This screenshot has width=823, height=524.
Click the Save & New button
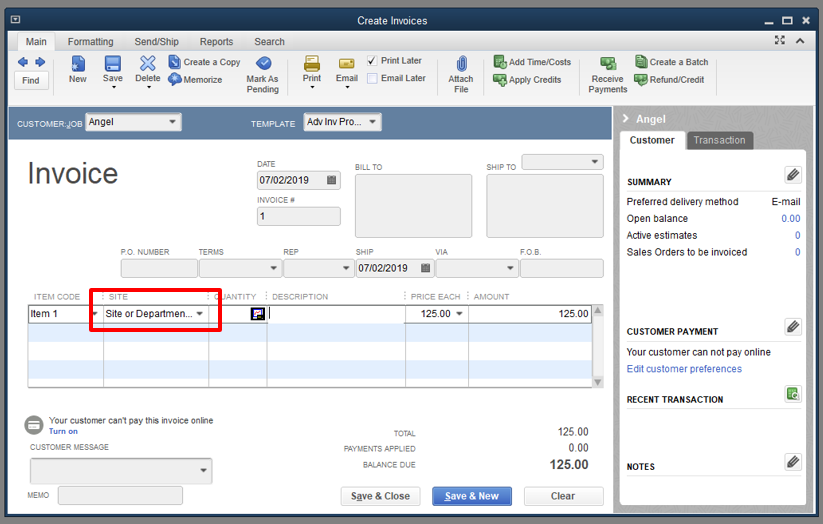pyautogui.click(x=472, y=496)
